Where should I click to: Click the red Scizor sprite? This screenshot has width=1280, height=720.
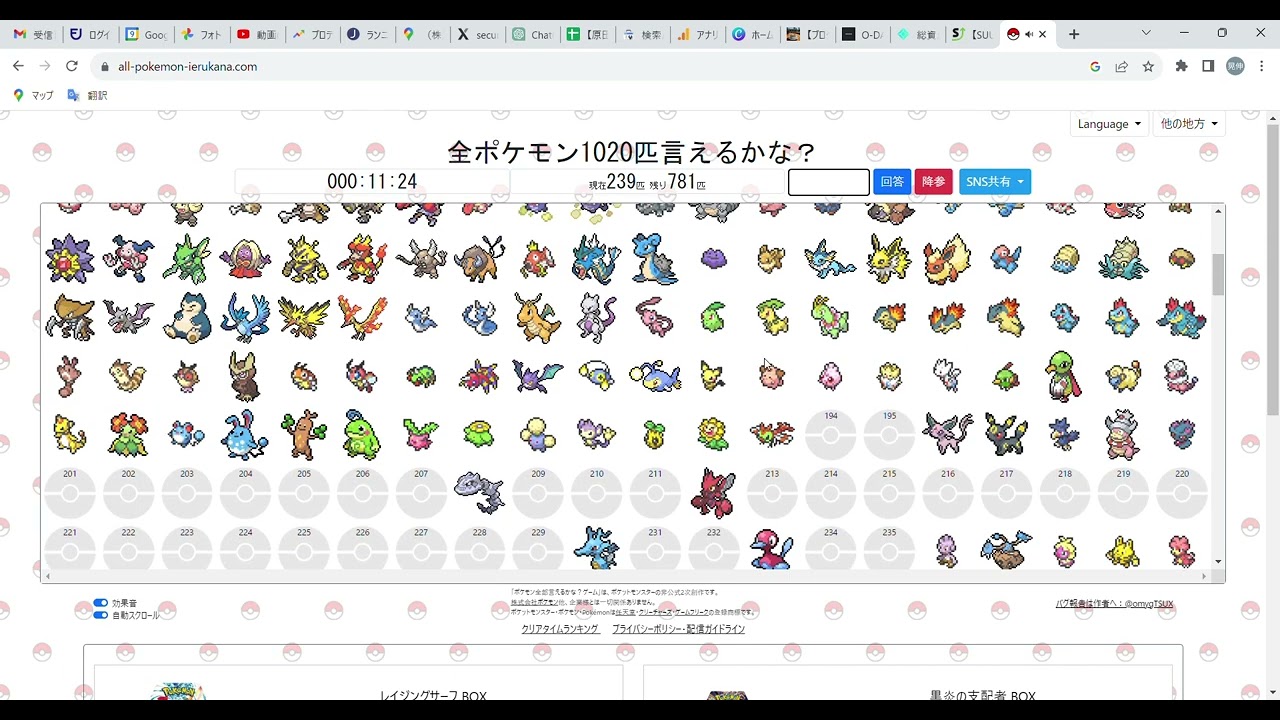point(713,492)
